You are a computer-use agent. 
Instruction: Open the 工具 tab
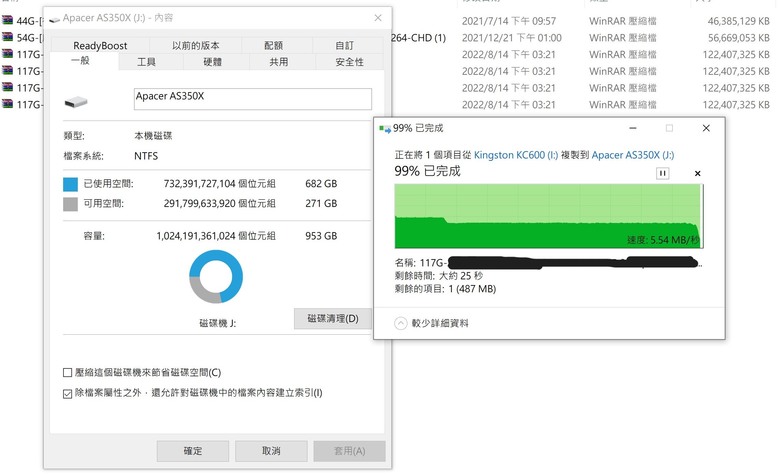click(146, 62)
